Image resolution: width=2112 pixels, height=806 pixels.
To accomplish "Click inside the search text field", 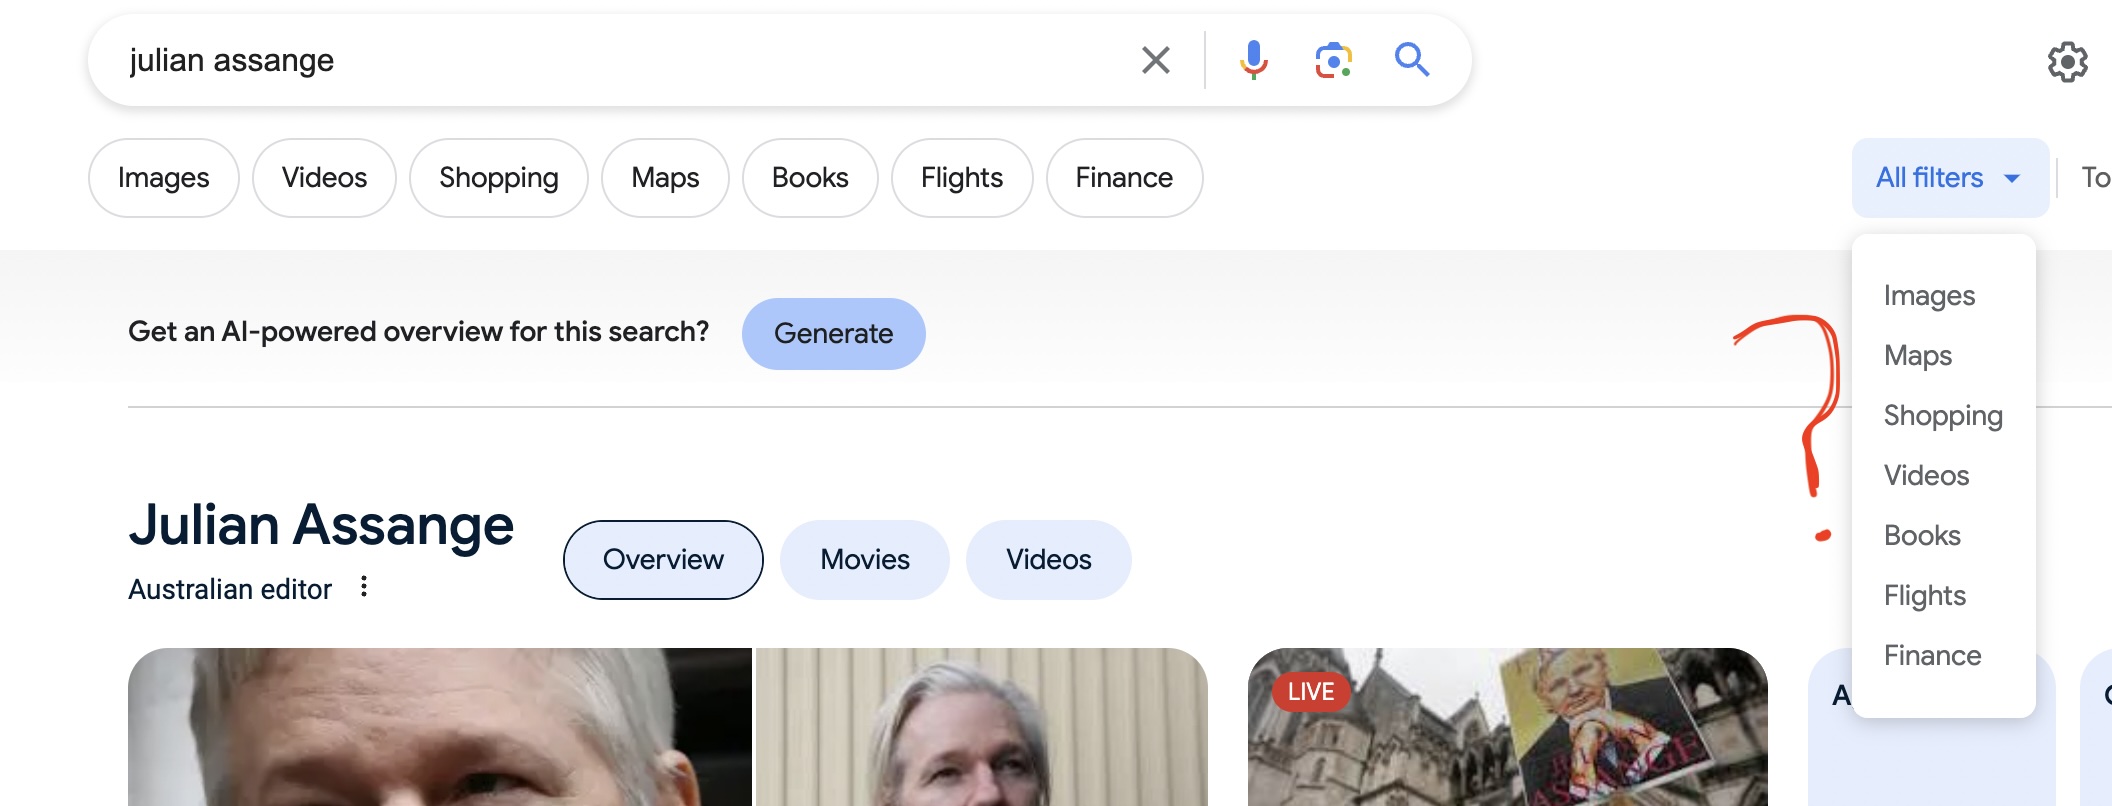I will click(x=620, y=61).
